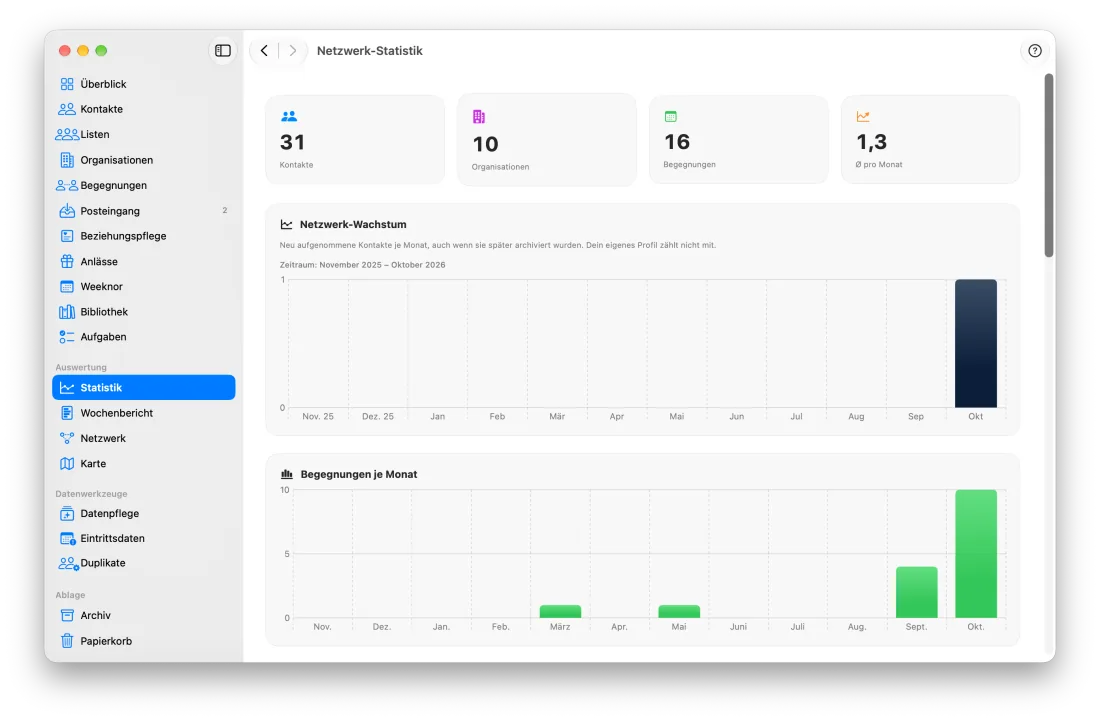Open the Wochenbericht icon
1100x721 pixels.
click(x=67, y=413)
